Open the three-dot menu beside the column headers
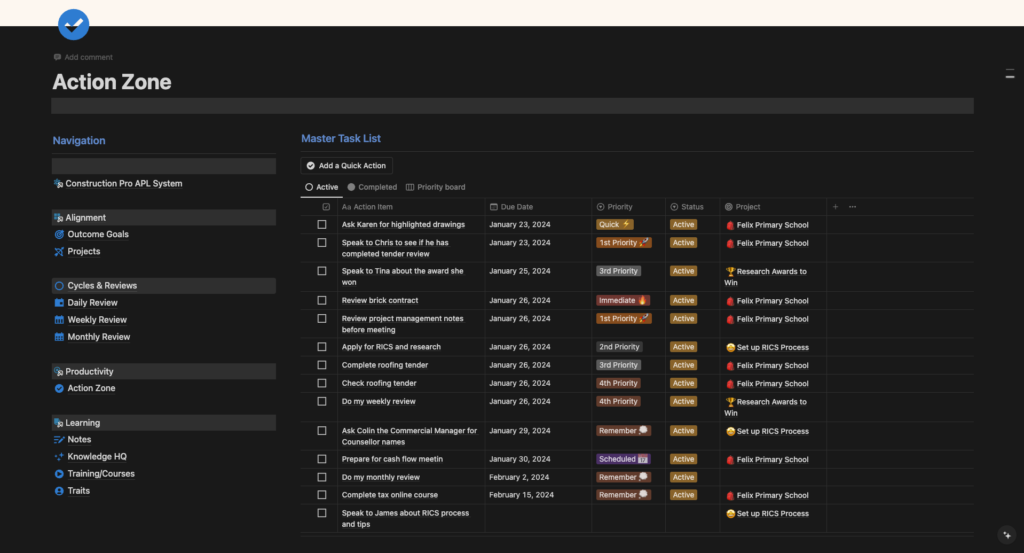 click(852, 207)
